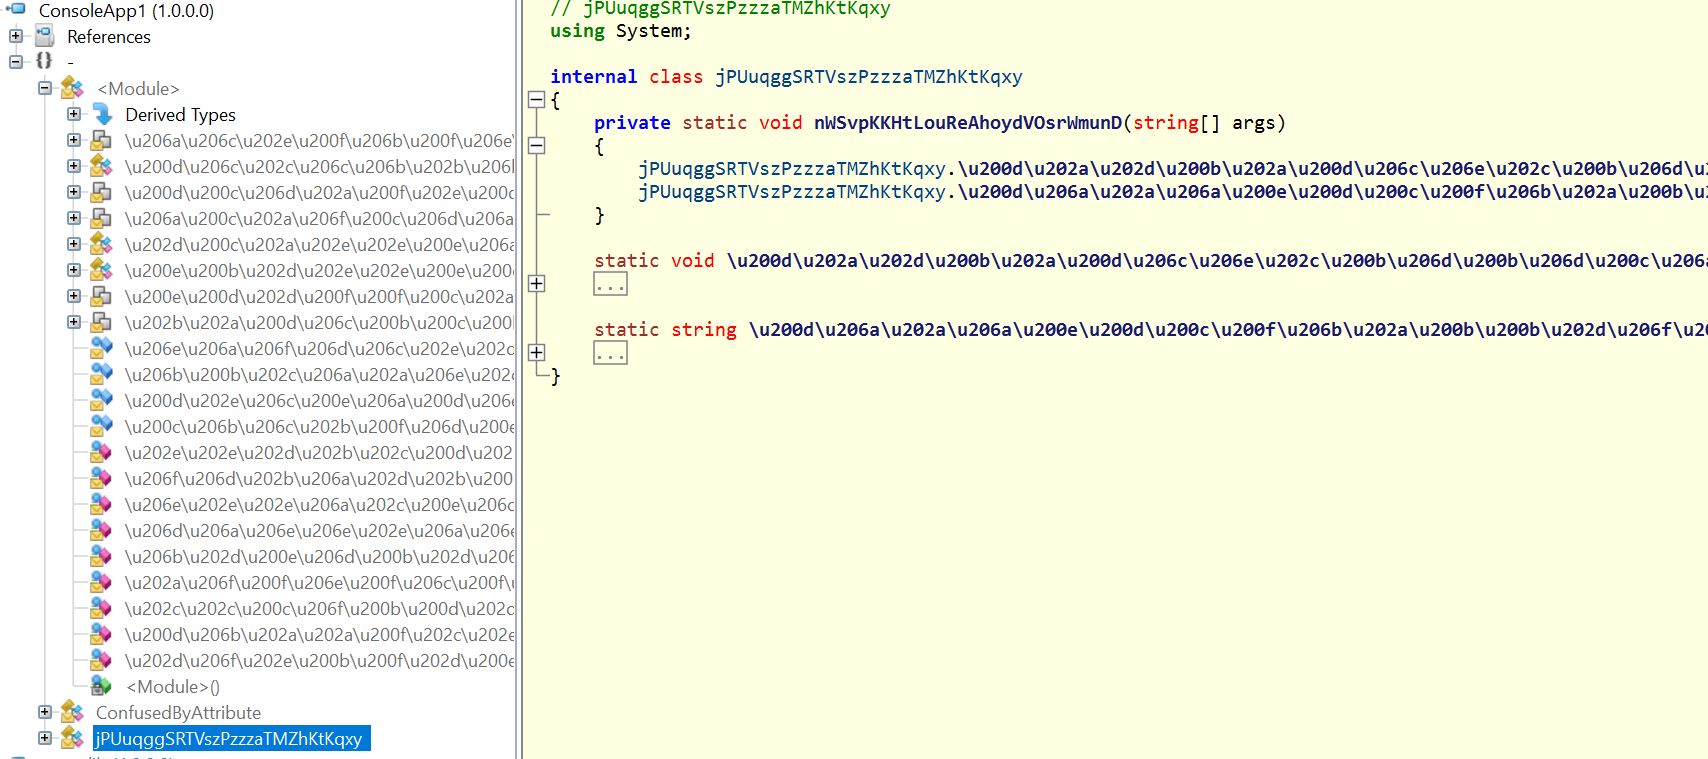Click the field icon beside \u206e\u202e\u202e
The width and height of the screenshot is (1708, 759).
coord(102,504)
